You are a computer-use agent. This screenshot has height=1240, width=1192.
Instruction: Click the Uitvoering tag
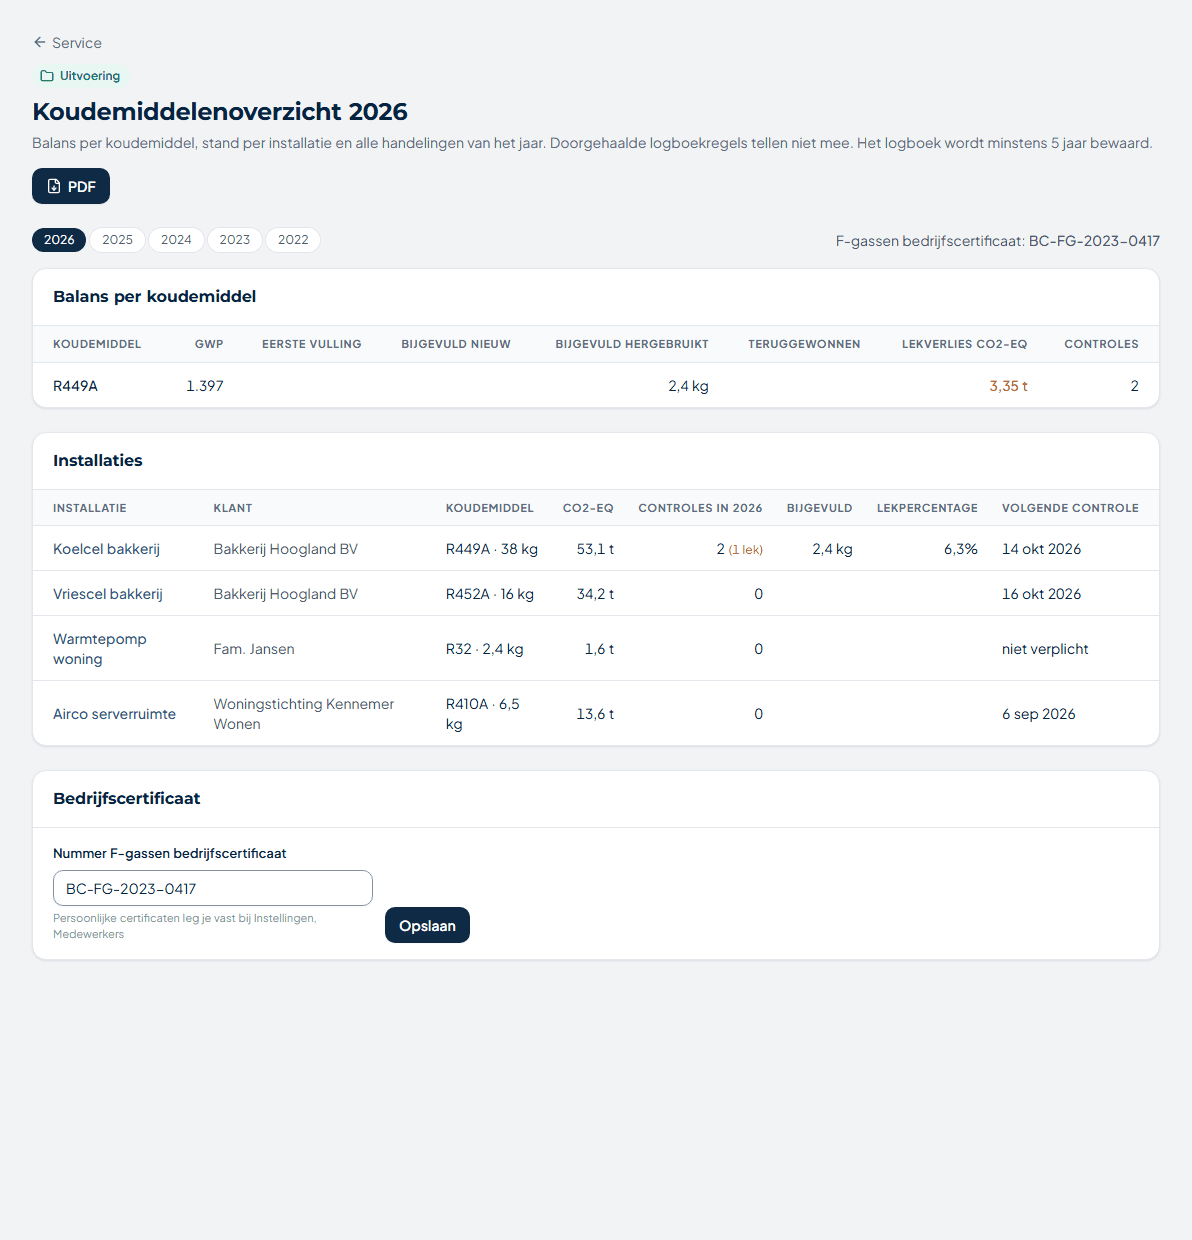click(80, 76)
